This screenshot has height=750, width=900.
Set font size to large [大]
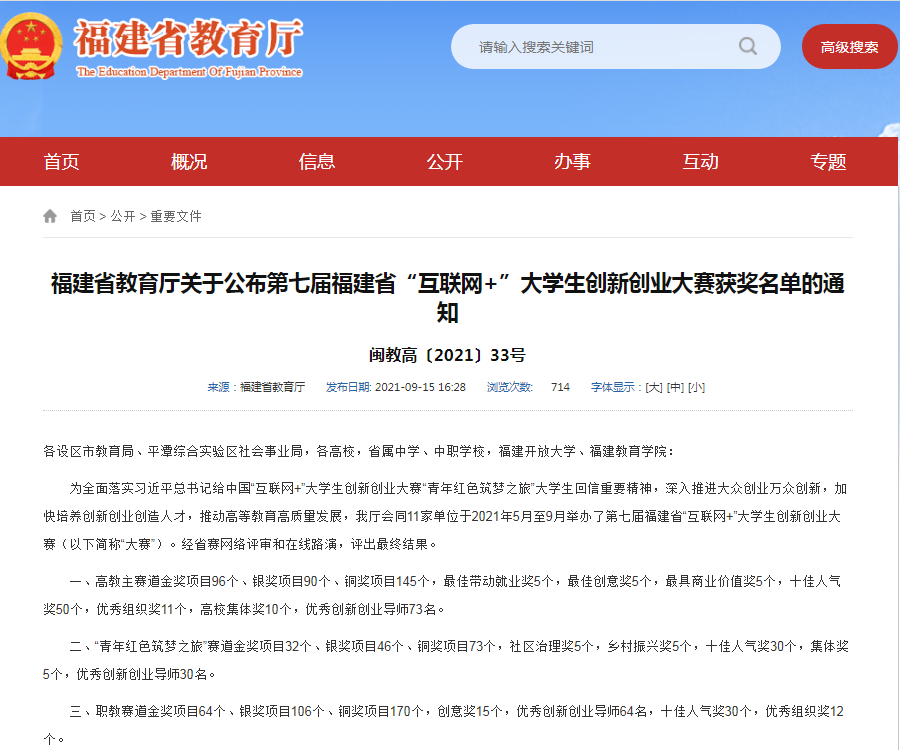(654, 387)
